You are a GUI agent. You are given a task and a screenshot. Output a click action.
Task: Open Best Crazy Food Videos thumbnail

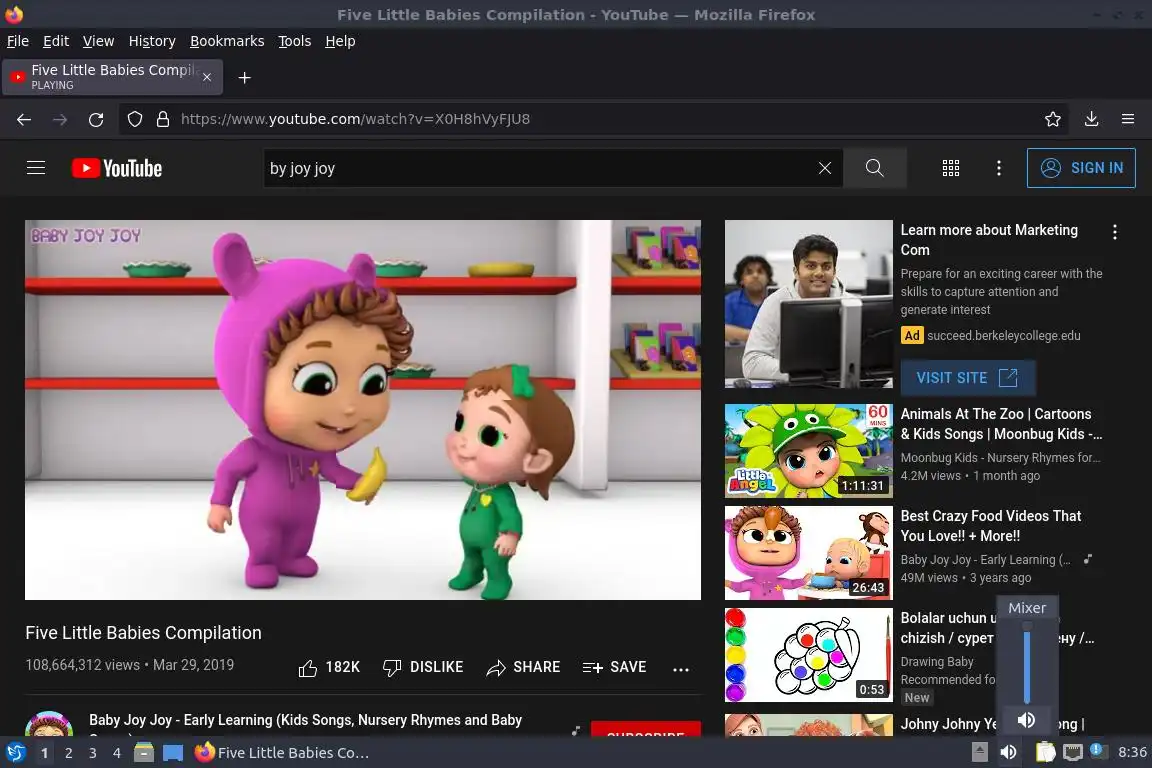(x=808, y=553)
